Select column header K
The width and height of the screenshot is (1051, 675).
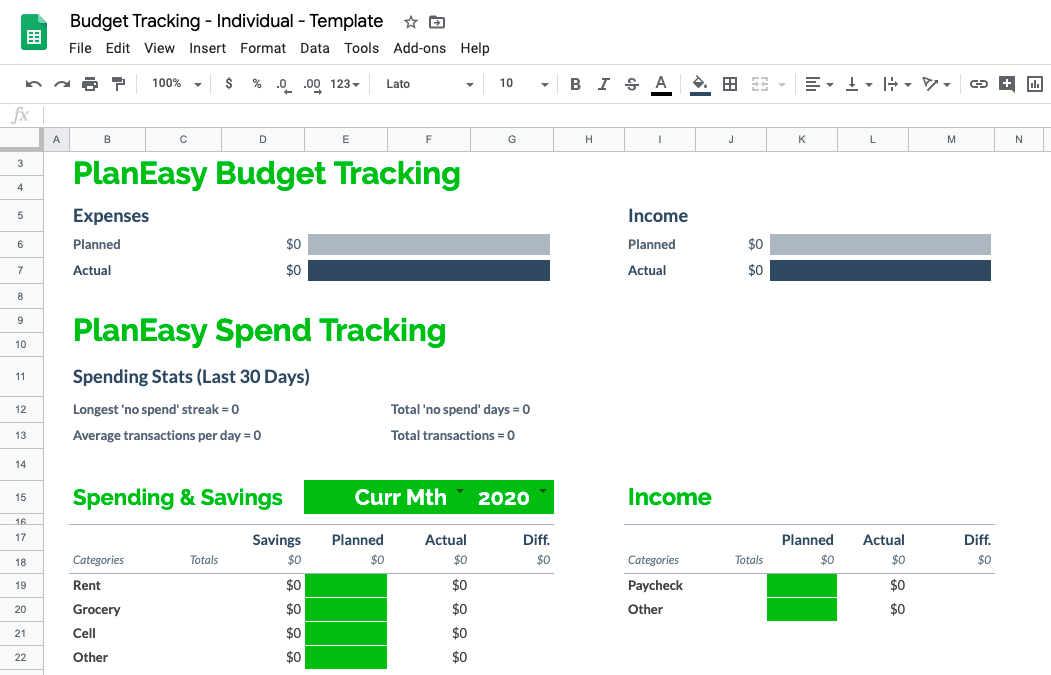(x=802, y=139)
